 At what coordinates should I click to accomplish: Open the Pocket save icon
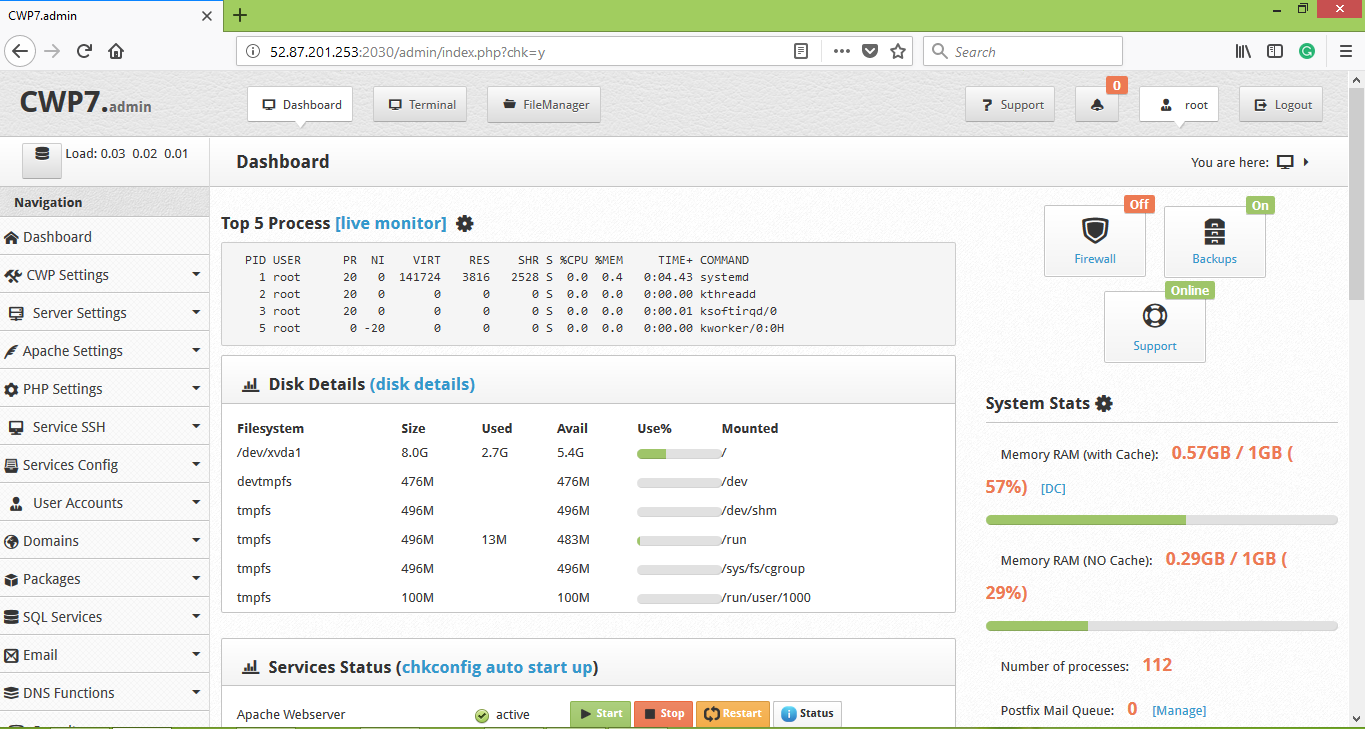[x=870, y=52]
